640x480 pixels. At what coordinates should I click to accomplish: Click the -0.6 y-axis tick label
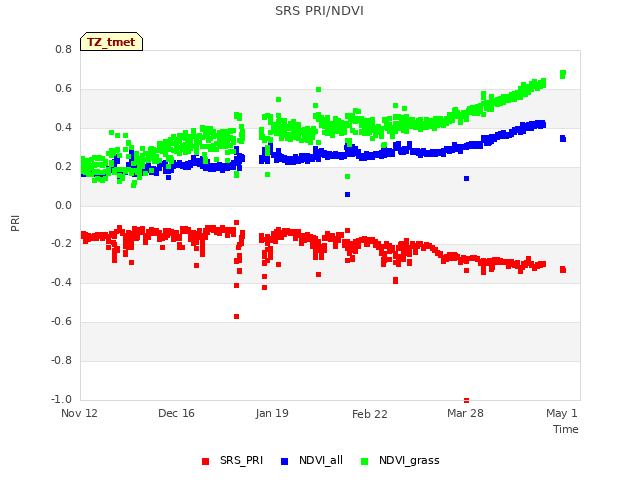[61, 322]
